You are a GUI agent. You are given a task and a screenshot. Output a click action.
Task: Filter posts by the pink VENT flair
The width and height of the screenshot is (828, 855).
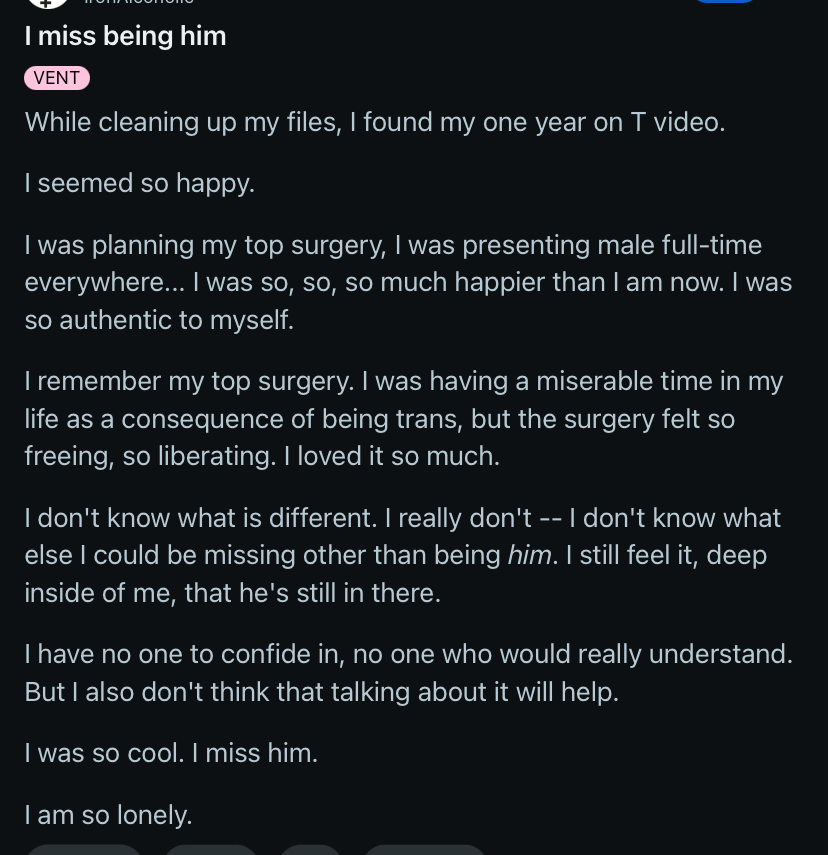click(x=57, y=78)
